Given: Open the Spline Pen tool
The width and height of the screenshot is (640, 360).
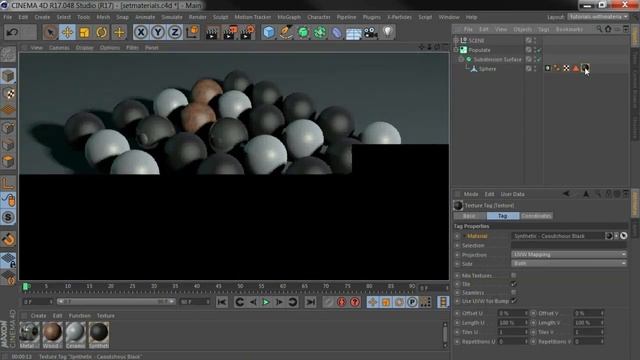Looking at the screenshot, I should pyautogui.click(x=286, y=32).
